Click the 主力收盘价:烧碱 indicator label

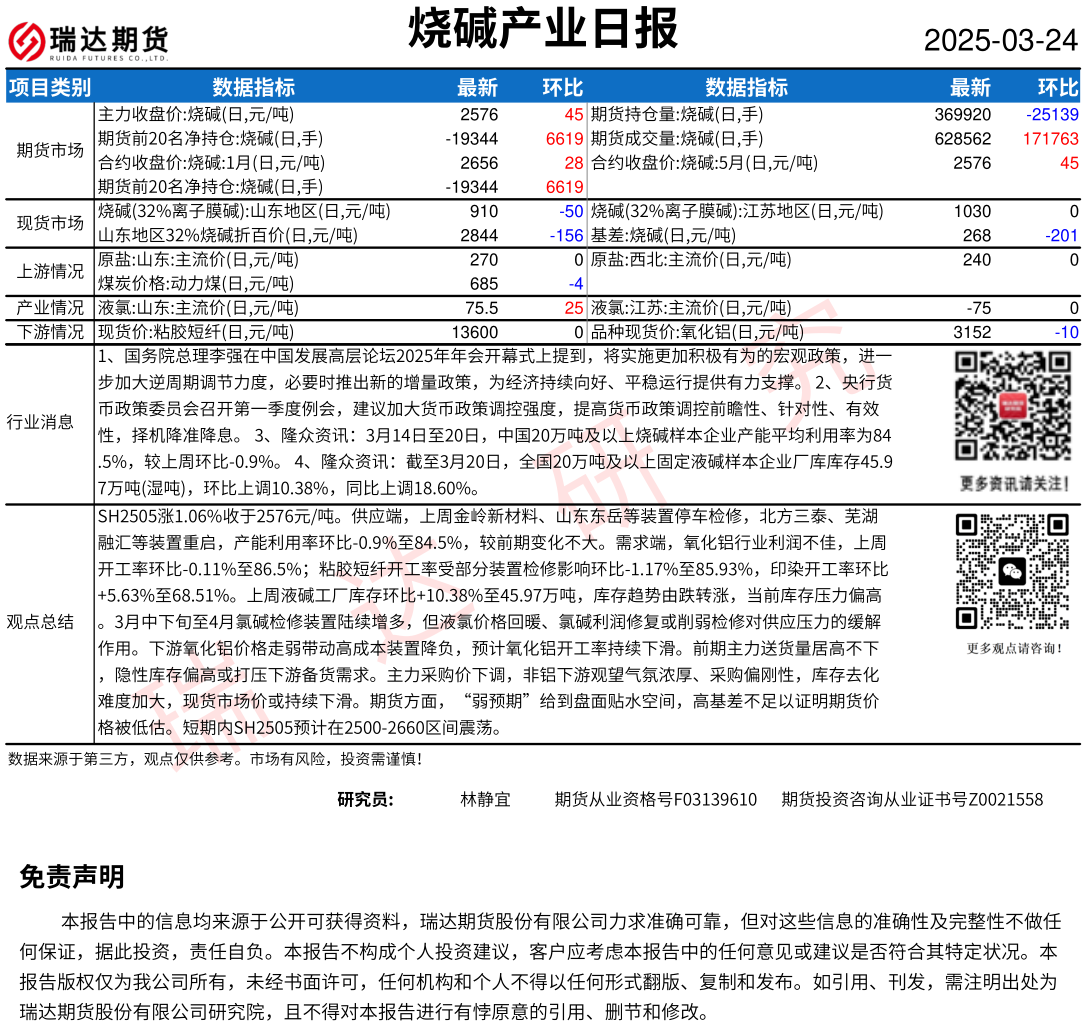coord(196,115)
